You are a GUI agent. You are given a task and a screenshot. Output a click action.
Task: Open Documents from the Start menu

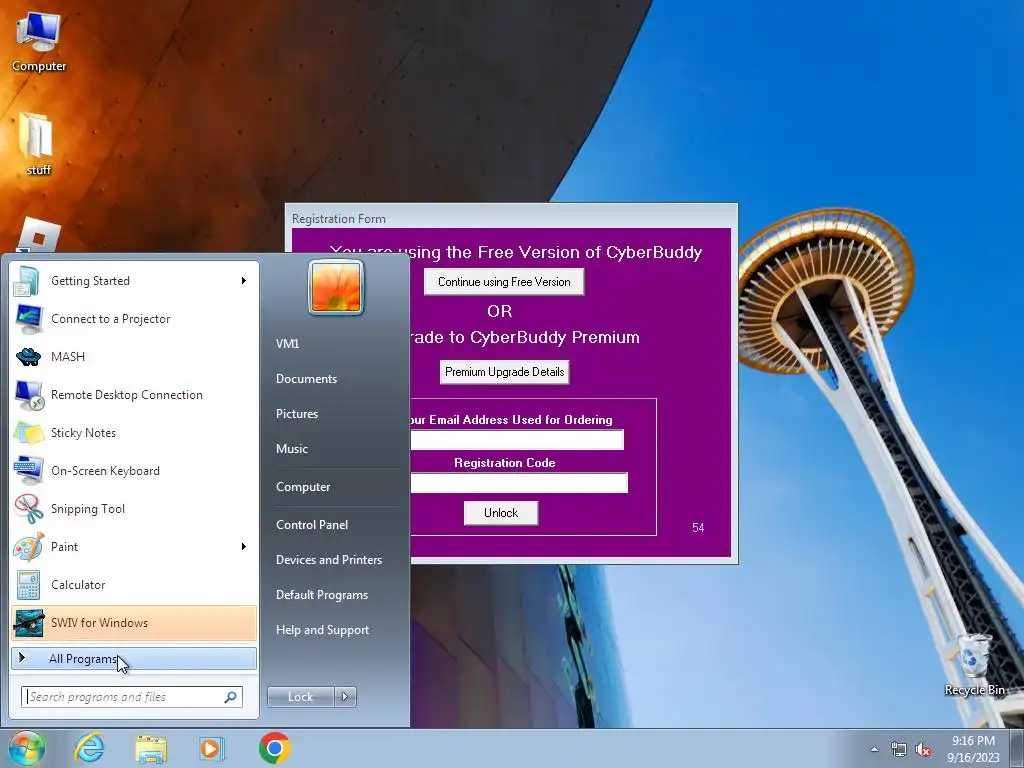[306, 379]
